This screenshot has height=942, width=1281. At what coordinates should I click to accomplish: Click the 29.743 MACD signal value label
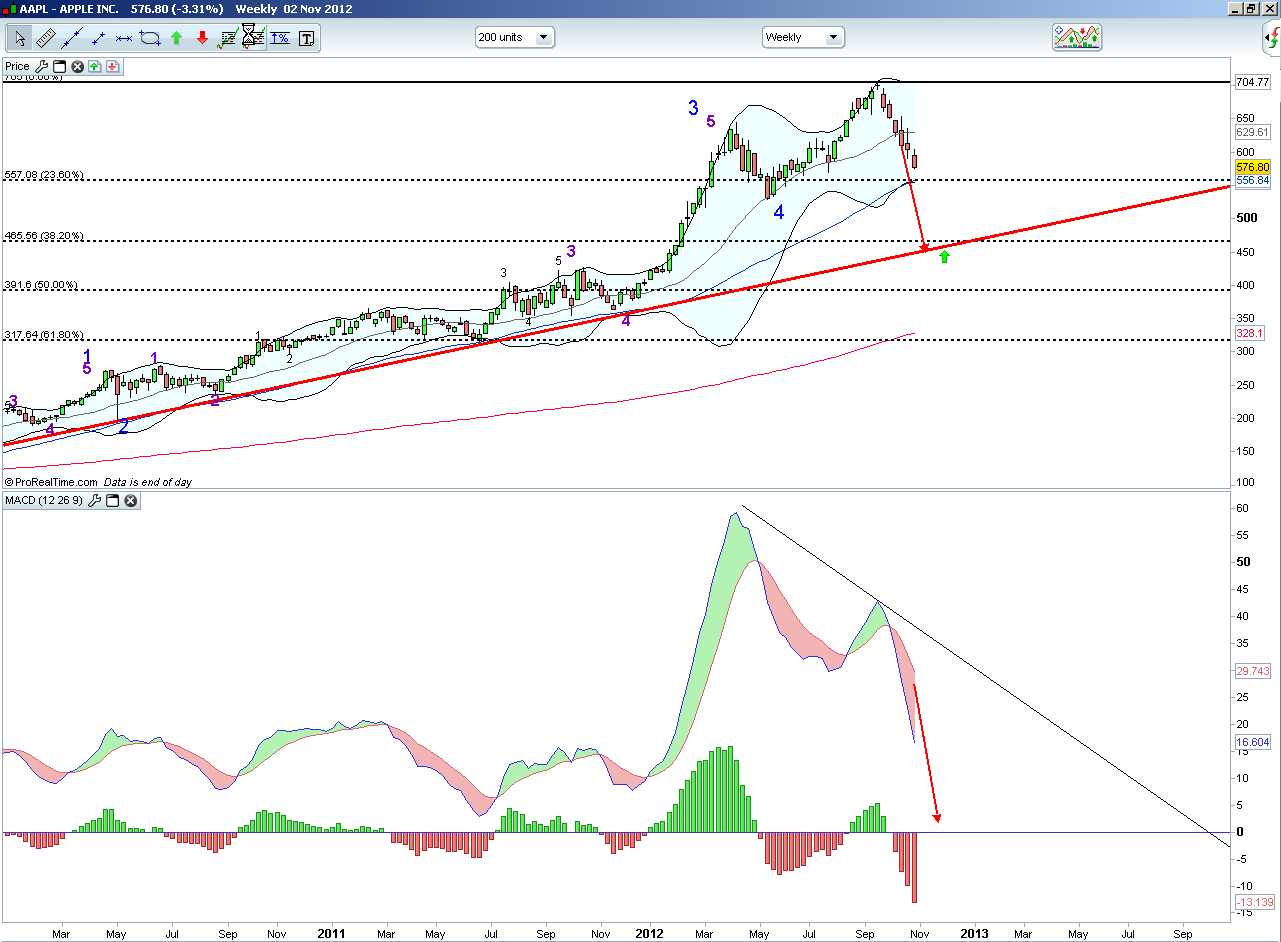(1252, 672)
